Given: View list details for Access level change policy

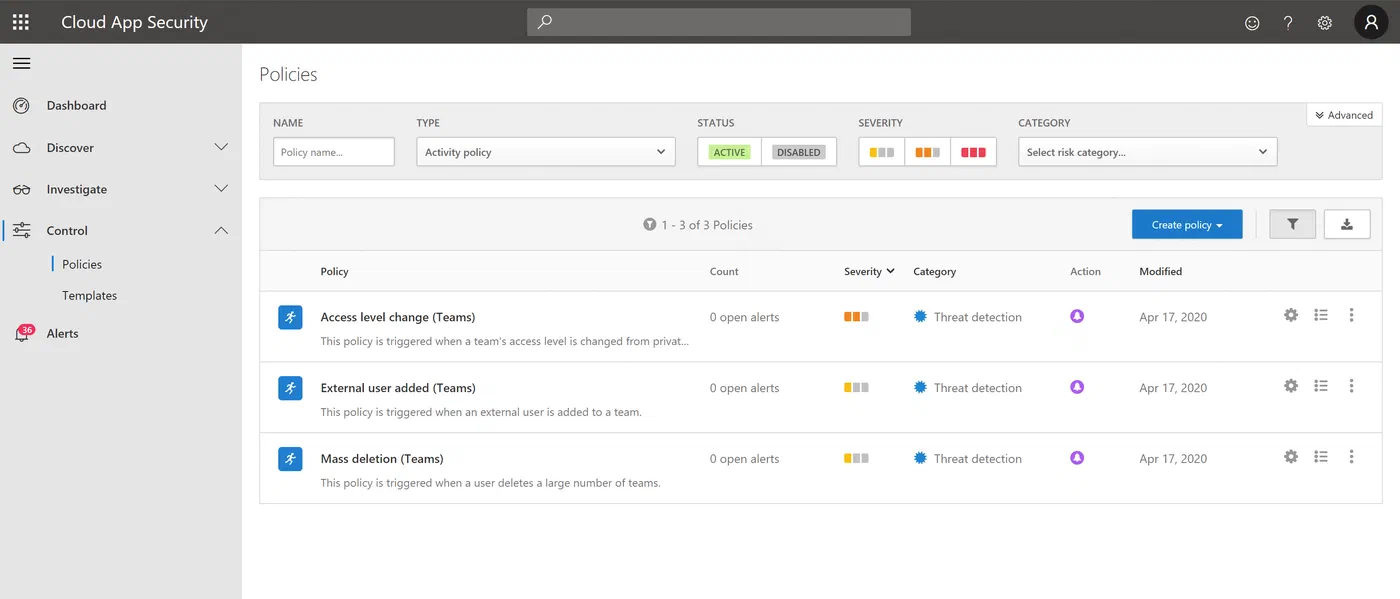Looking at the screenshot, I should pos(1321,315).
